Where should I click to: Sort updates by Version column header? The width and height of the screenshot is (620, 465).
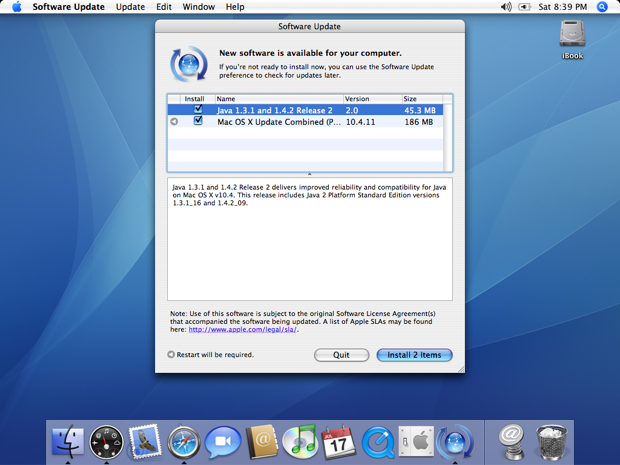pyautogui.click(x=372, y=99)
